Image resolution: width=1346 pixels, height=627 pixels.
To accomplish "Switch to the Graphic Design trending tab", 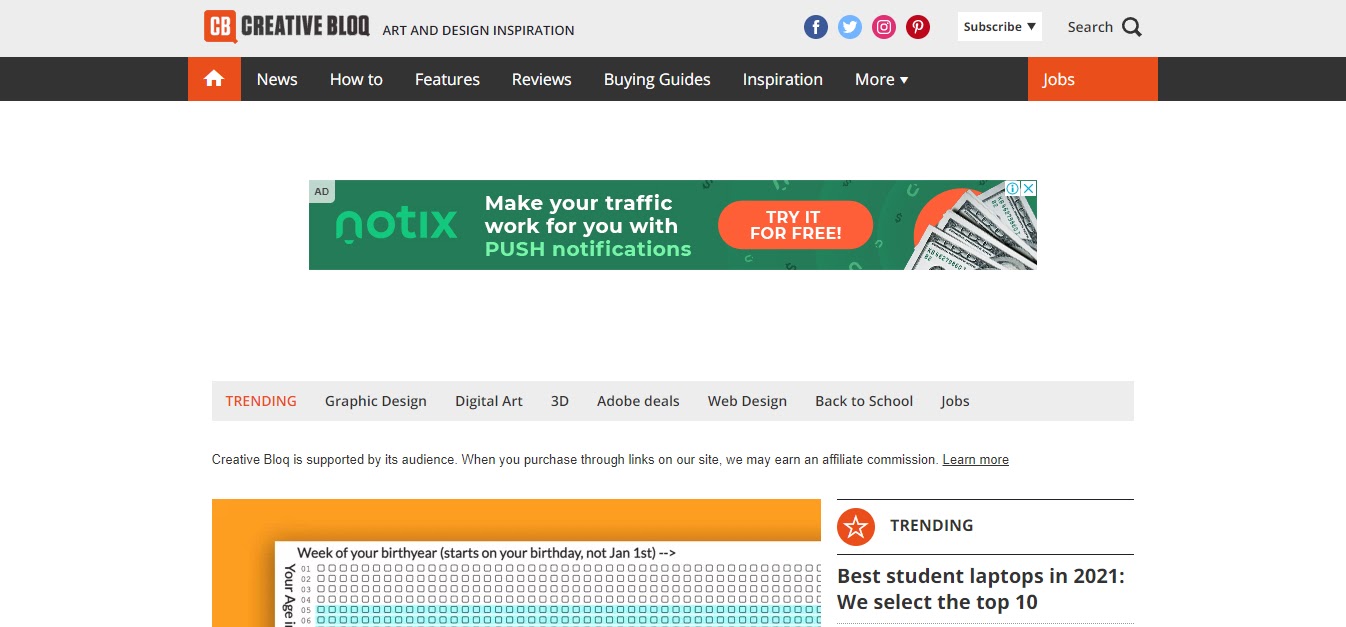I will pos(375,400).
